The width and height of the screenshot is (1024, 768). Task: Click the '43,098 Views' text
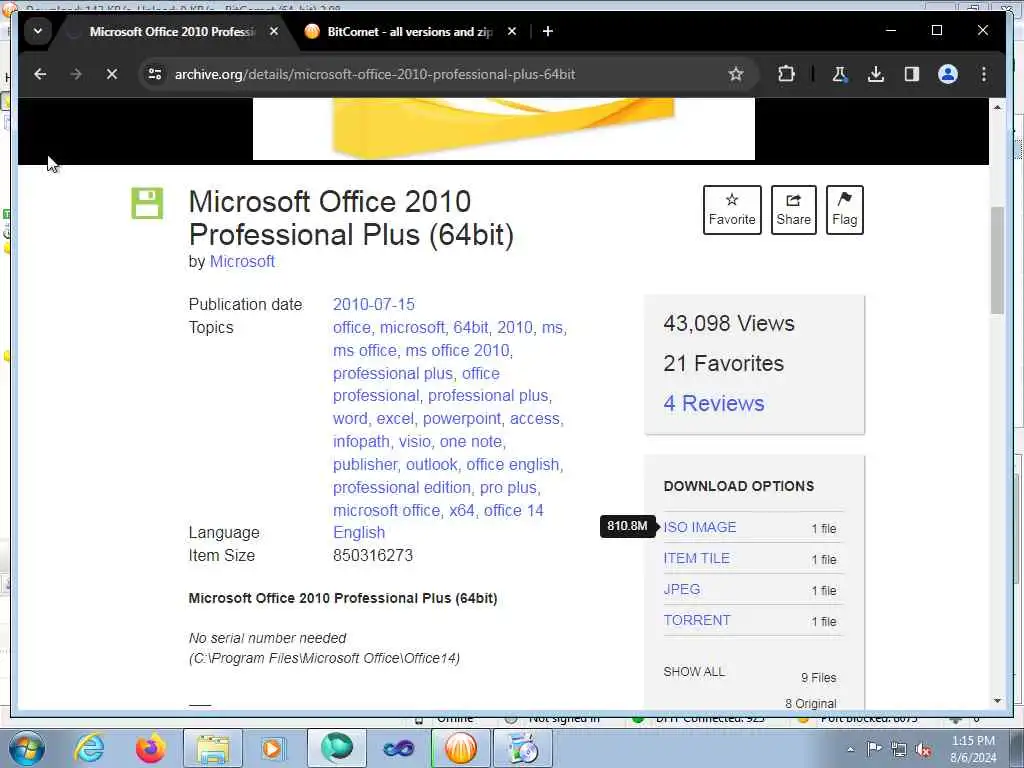729,323
